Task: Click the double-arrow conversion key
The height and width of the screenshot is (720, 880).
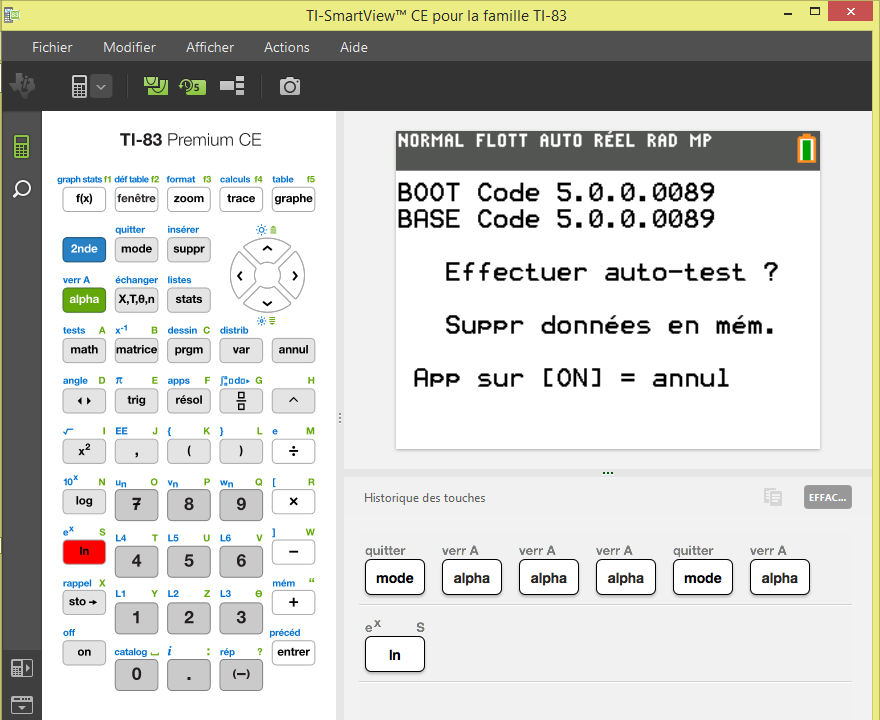Action: 84,401
